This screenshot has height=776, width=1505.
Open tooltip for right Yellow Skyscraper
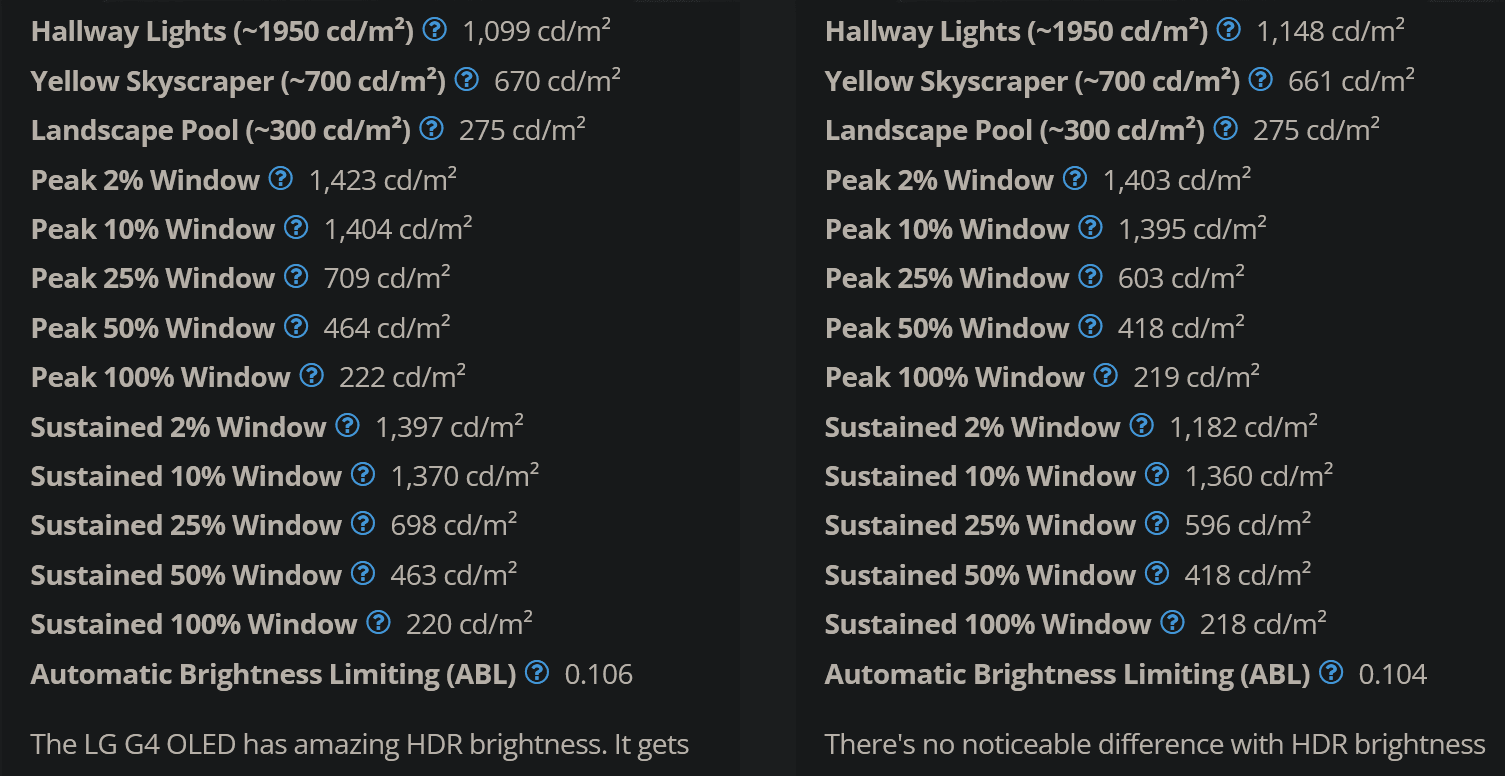[x=1260, y=80]
